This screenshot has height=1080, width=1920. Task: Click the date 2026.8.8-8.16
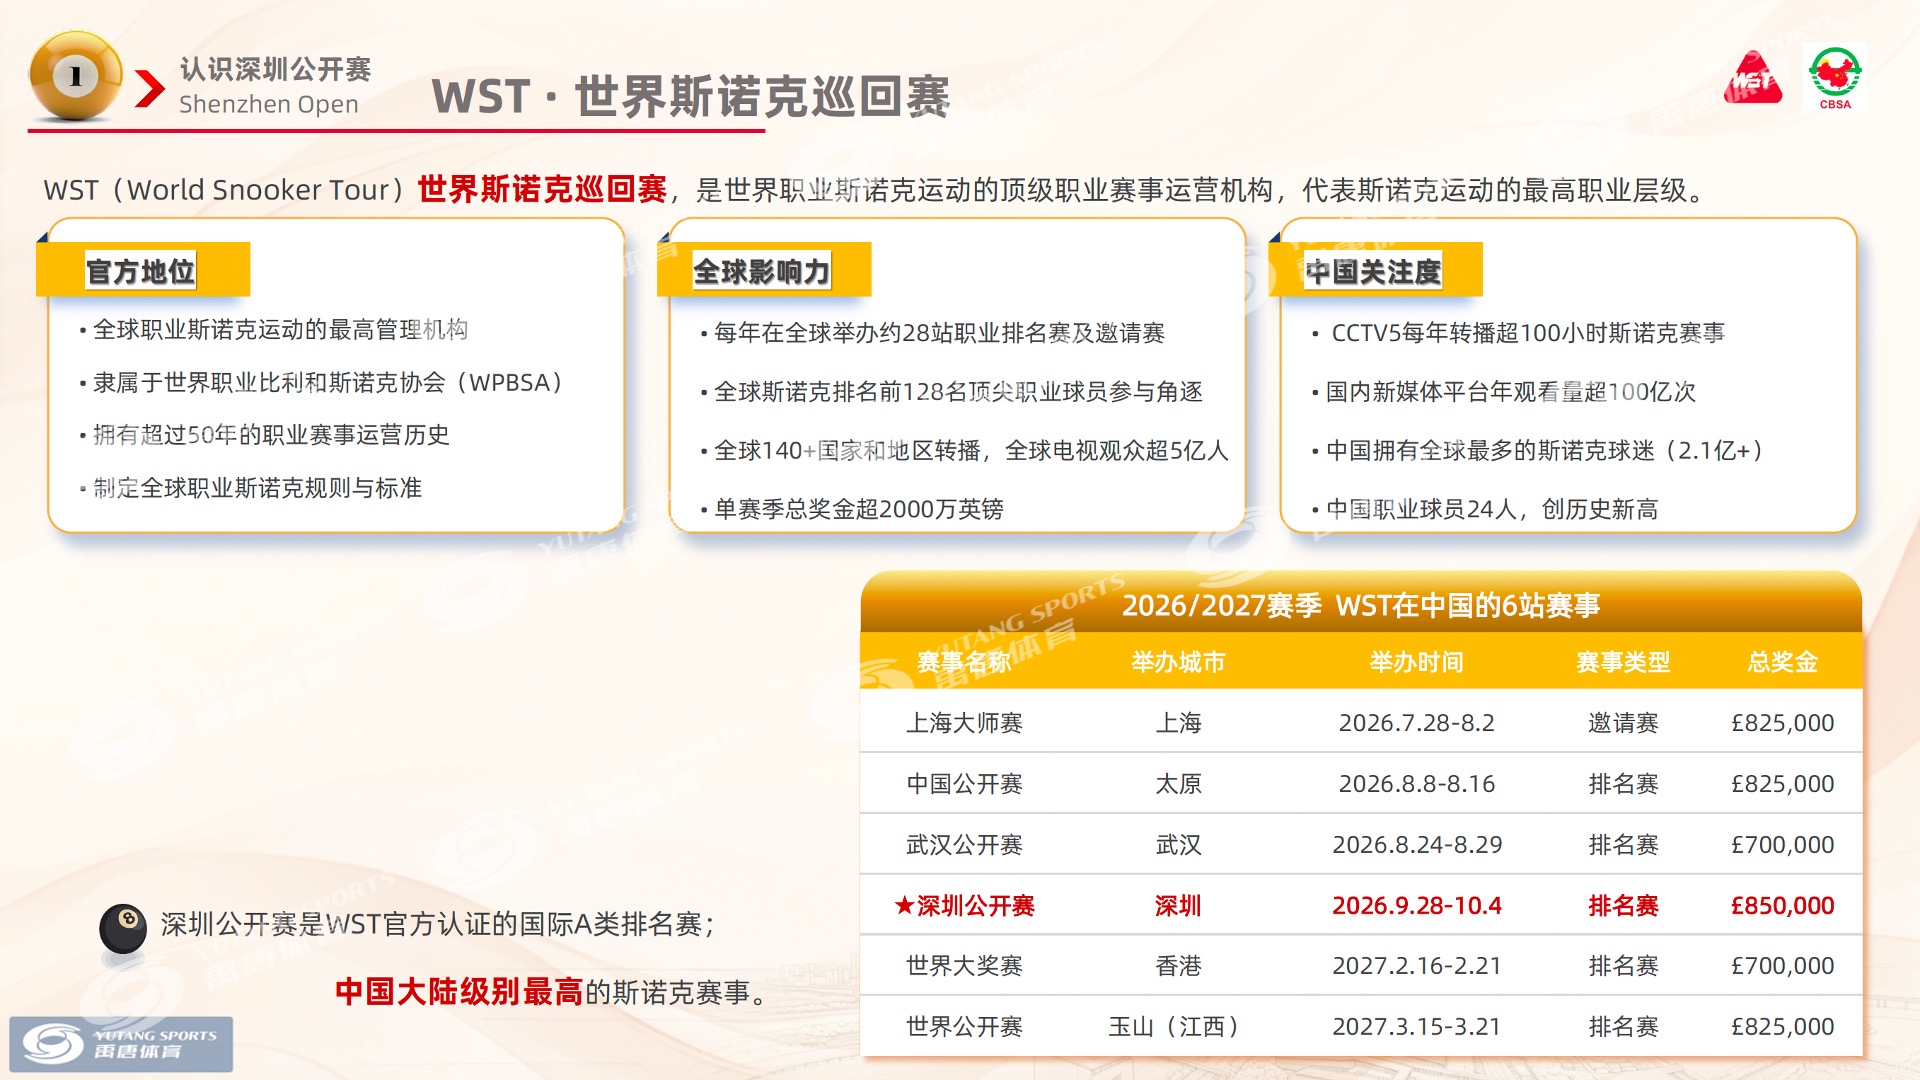(x=1416, y=783)
